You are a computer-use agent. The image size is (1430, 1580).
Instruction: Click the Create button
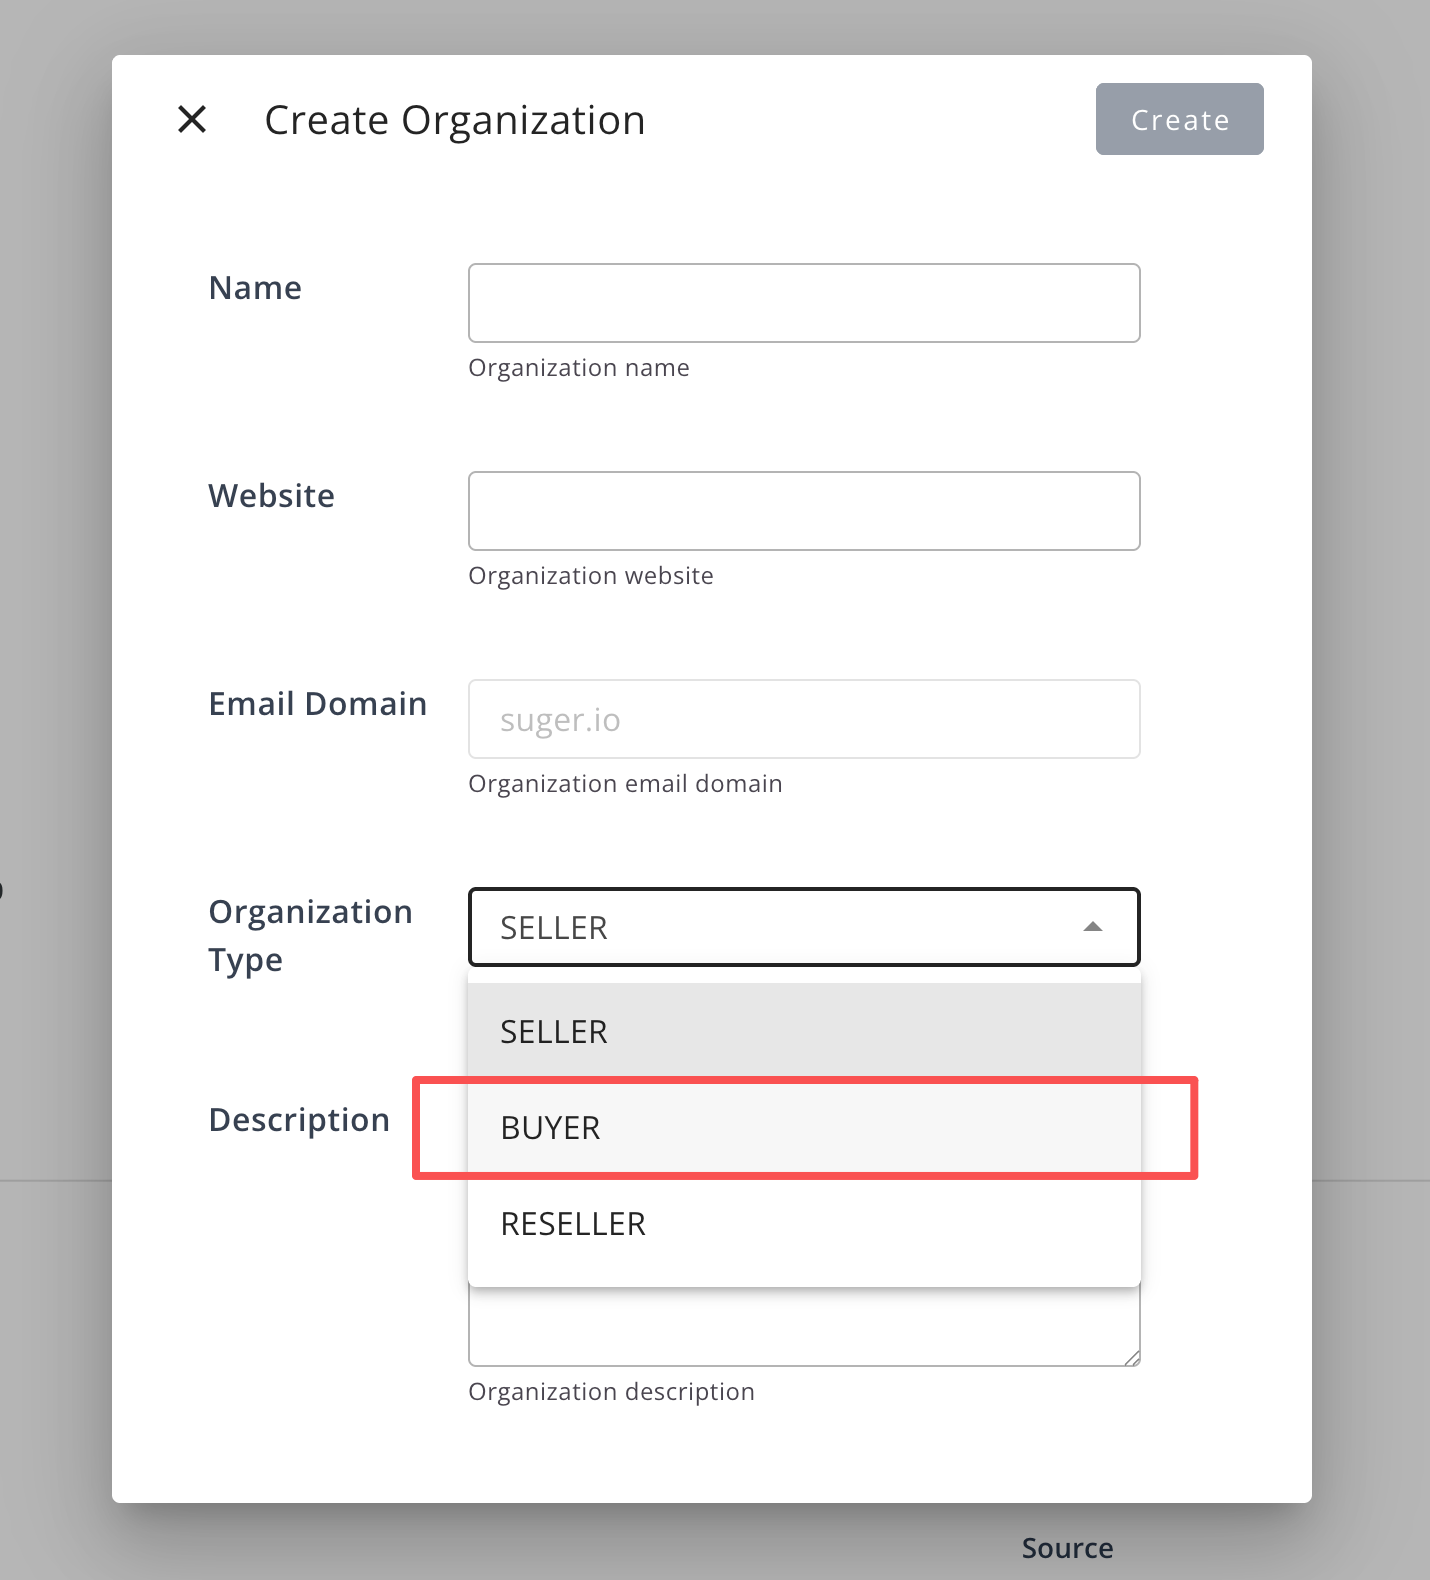click(1179, 119)
